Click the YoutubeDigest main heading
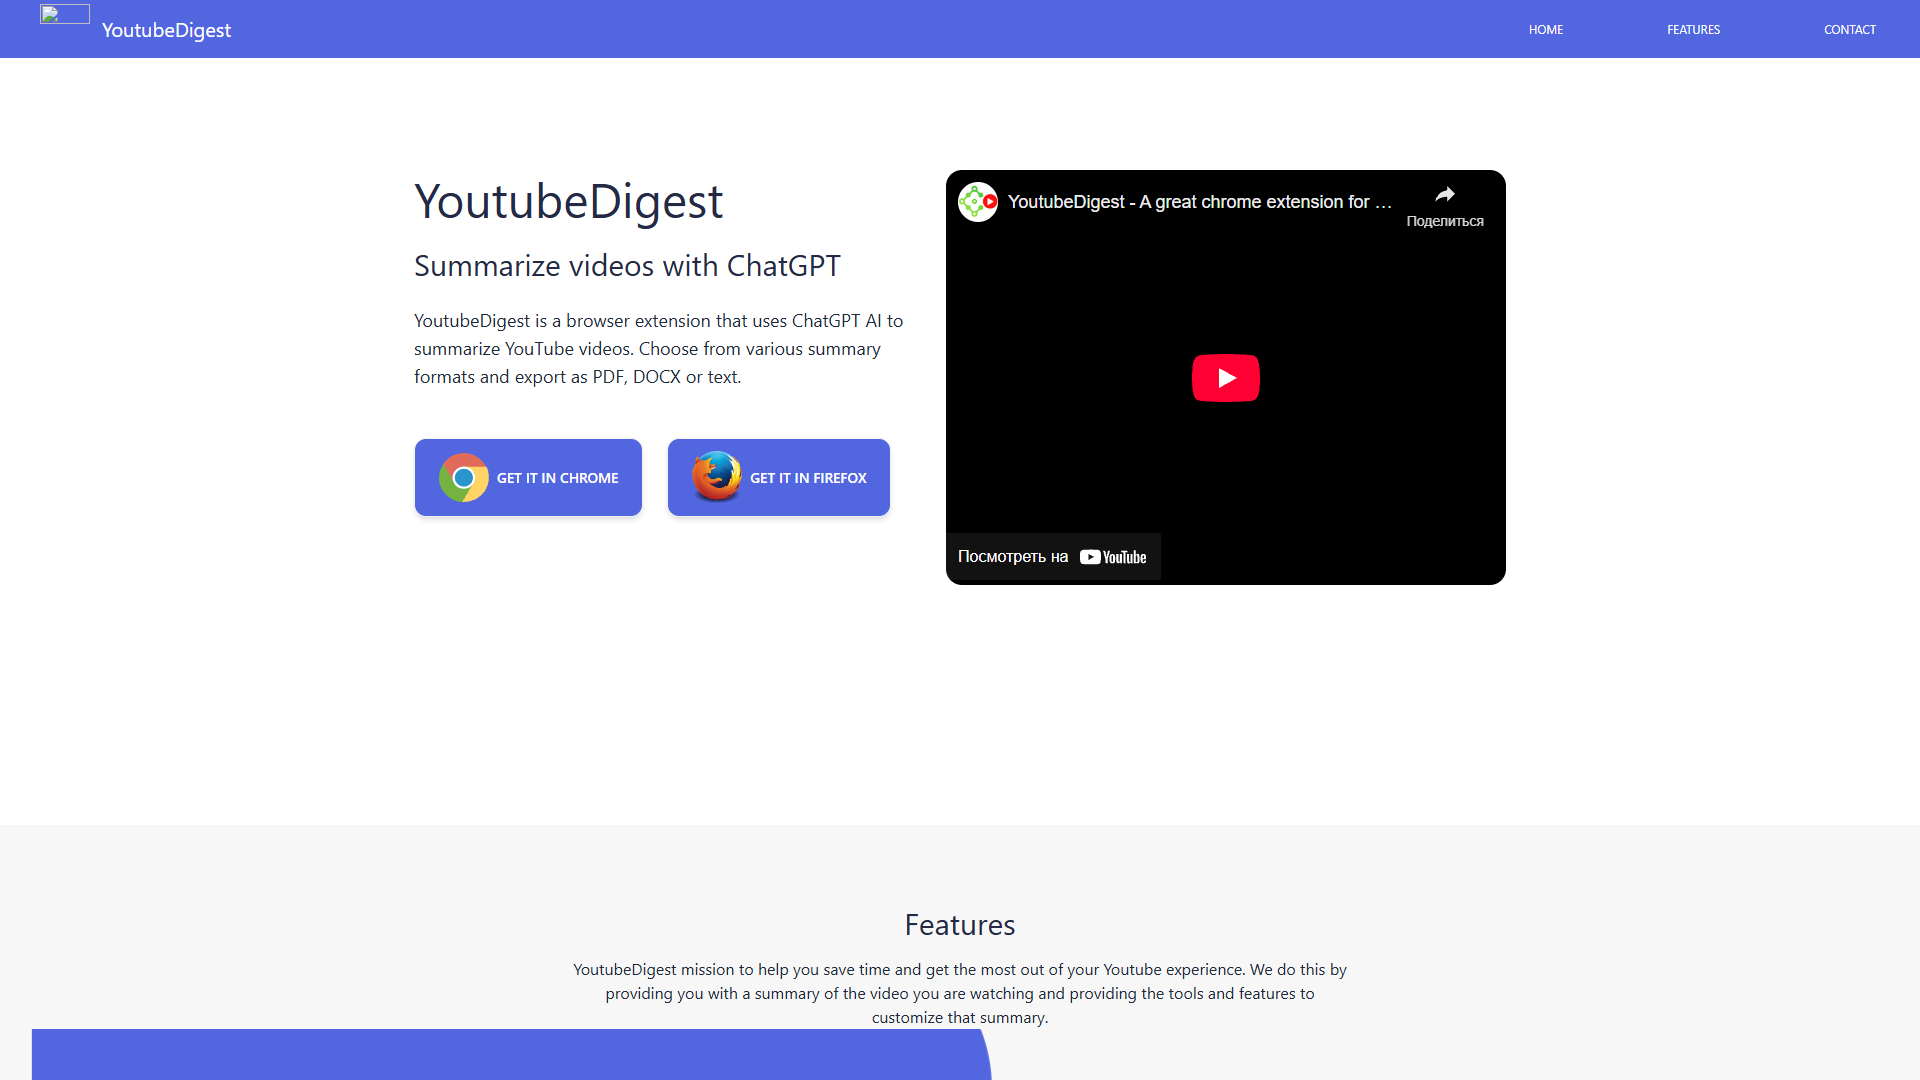This screenshot has height=1080, width=1920. click(568, 202)
